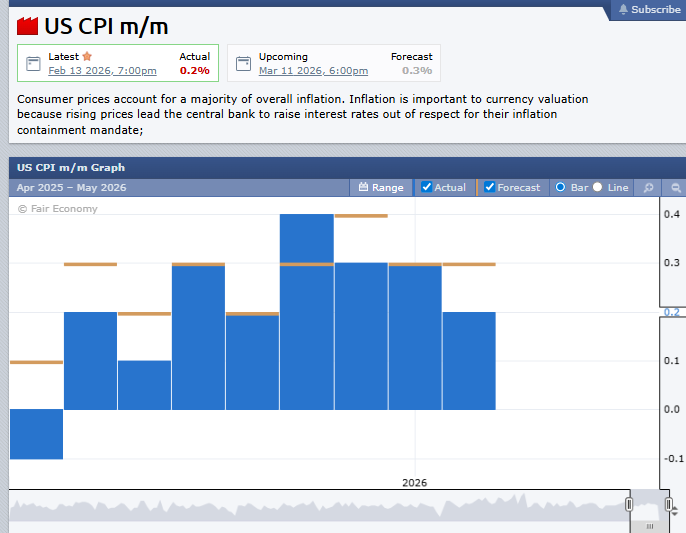The image size is (686, 533).
Task: Select the Line radio button
Action: [597, 187]
